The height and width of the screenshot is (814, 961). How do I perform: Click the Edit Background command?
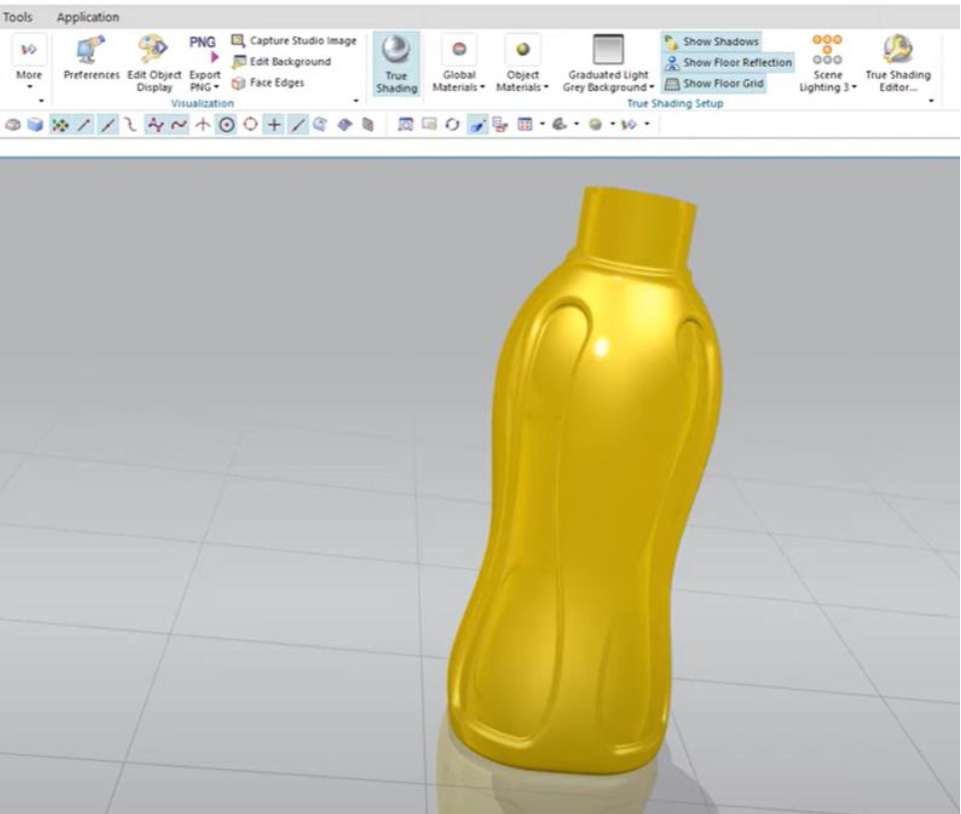tap(281, 62)
